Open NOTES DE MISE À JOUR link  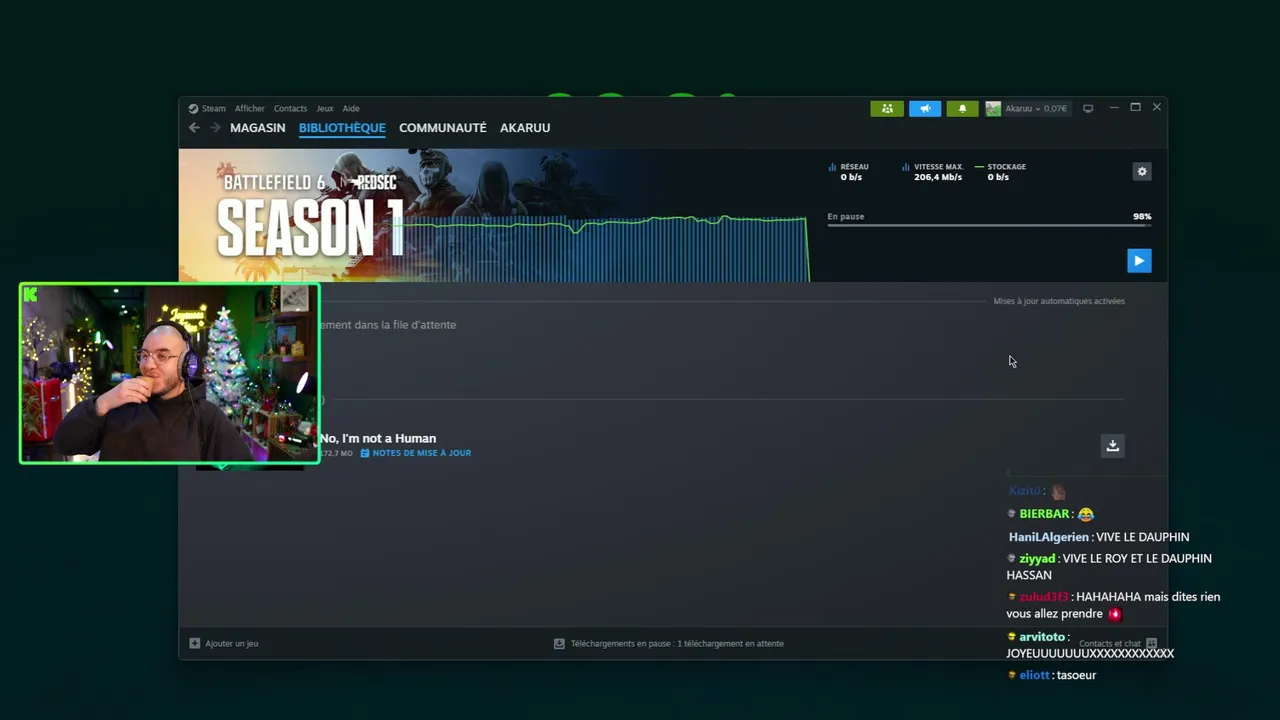pos(415,453)
